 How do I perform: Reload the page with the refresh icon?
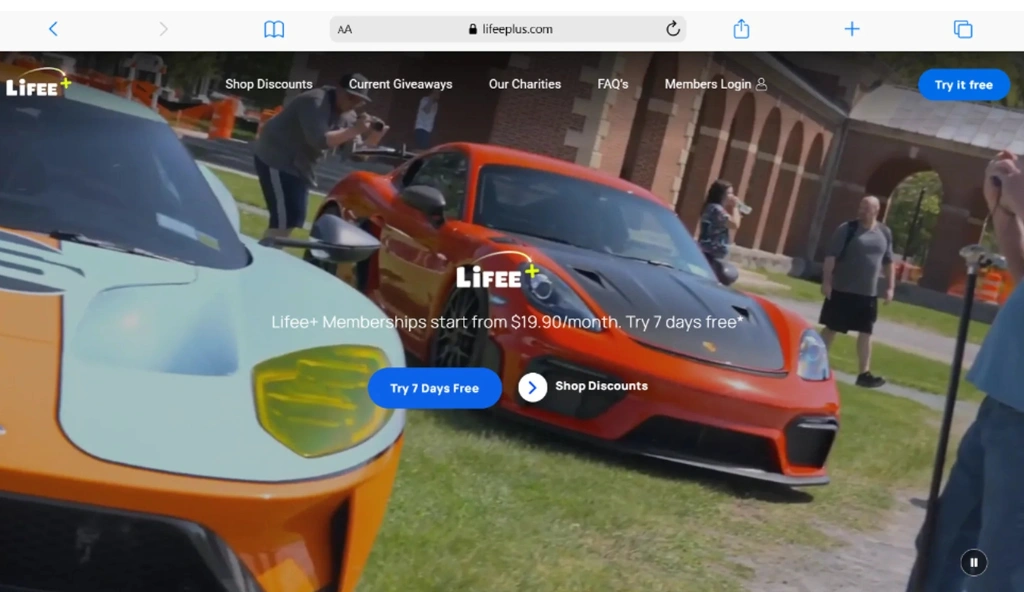coord(673,29)
